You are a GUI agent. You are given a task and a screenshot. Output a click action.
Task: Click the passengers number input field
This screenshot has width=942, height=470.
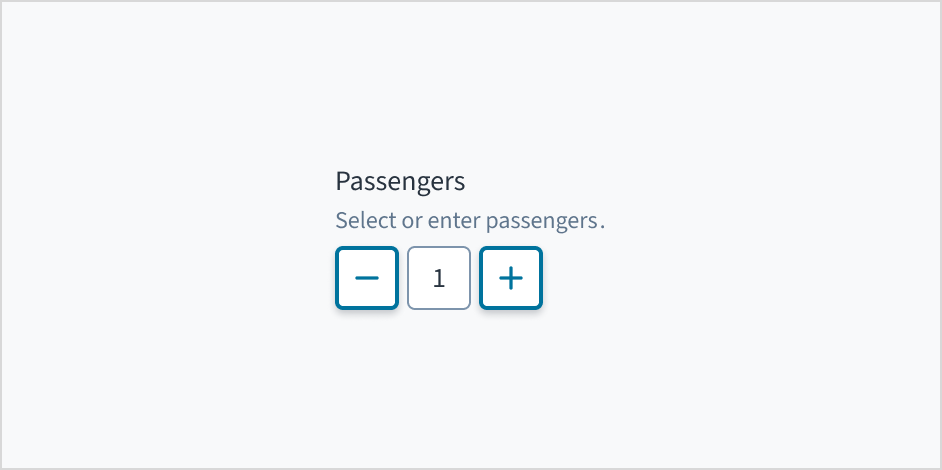click(439, 278)
